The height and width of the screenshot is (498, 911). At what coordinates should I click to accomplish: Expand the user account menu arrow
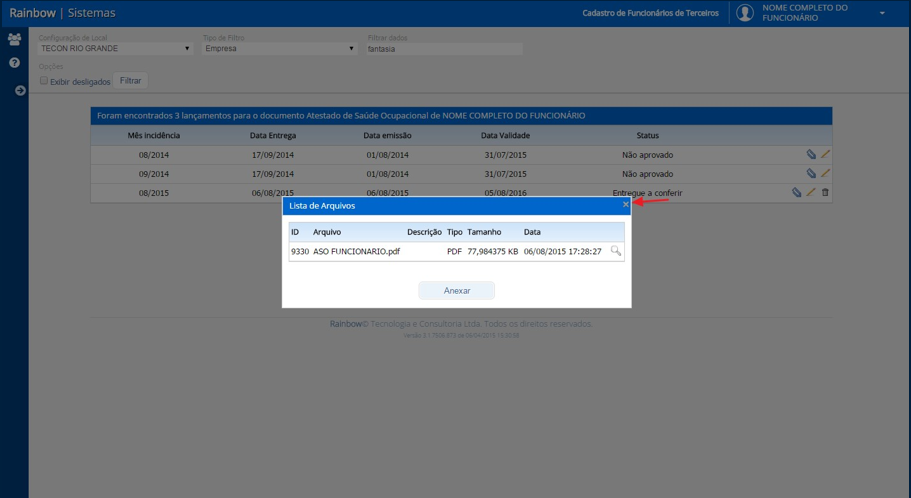882,13
